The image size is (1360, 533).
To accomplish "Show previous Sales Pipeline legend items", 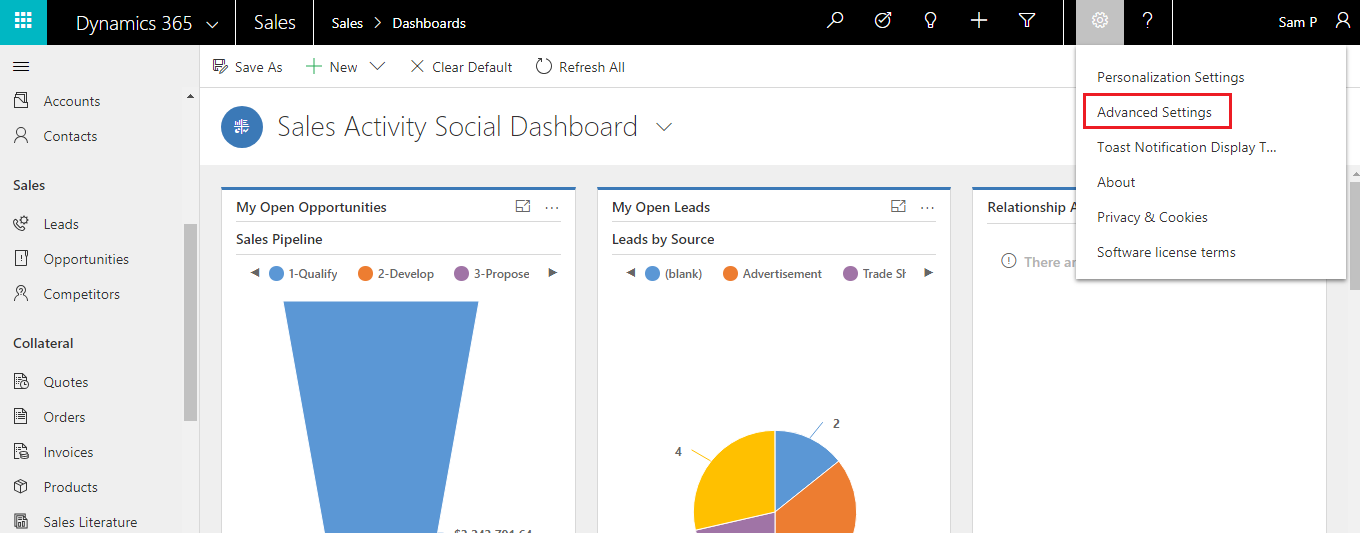I will click(x=255, y=273).
